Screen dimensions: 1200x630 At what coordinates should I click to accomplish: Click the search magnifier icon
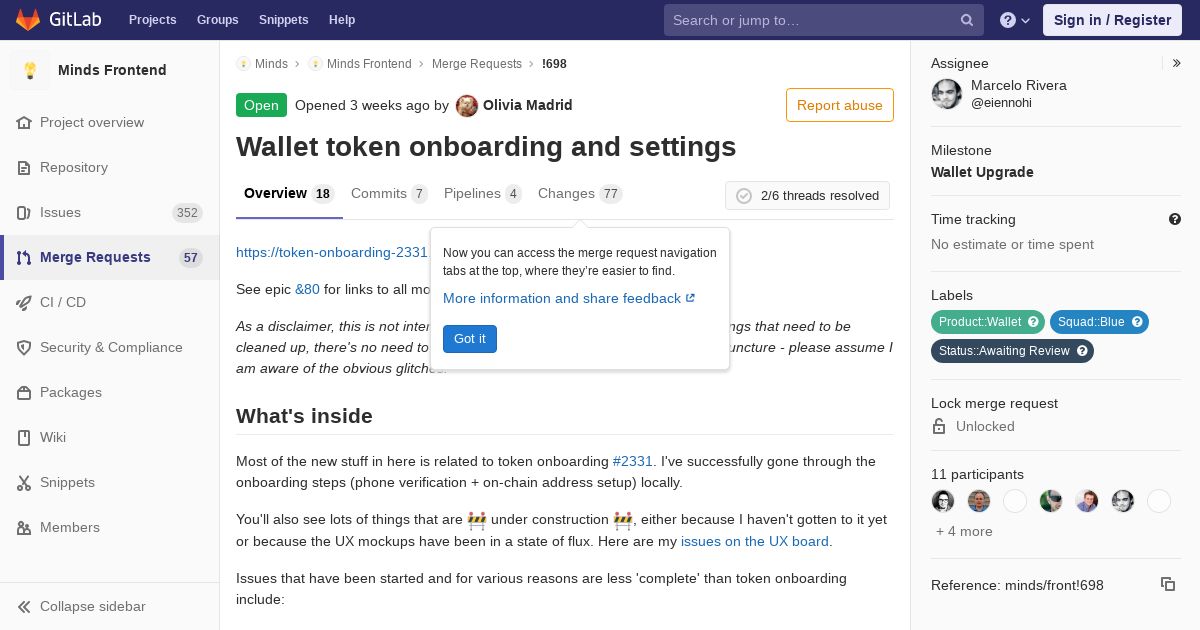click(967, 20)
